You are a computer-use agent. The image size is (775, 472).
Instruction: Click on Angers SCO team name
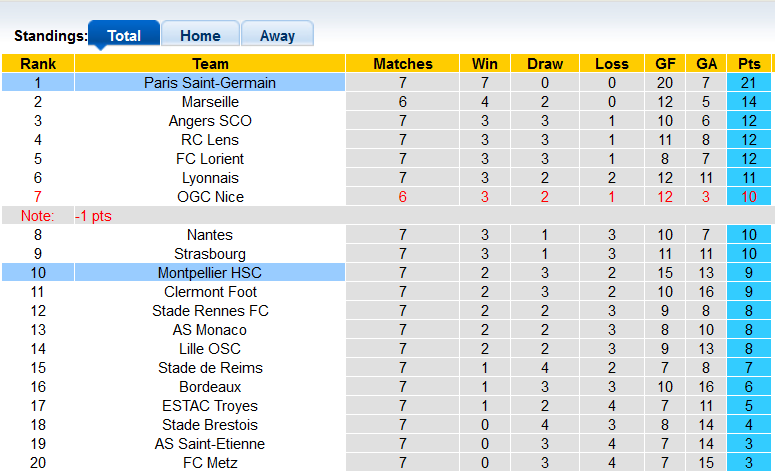[x=210, y=121]
